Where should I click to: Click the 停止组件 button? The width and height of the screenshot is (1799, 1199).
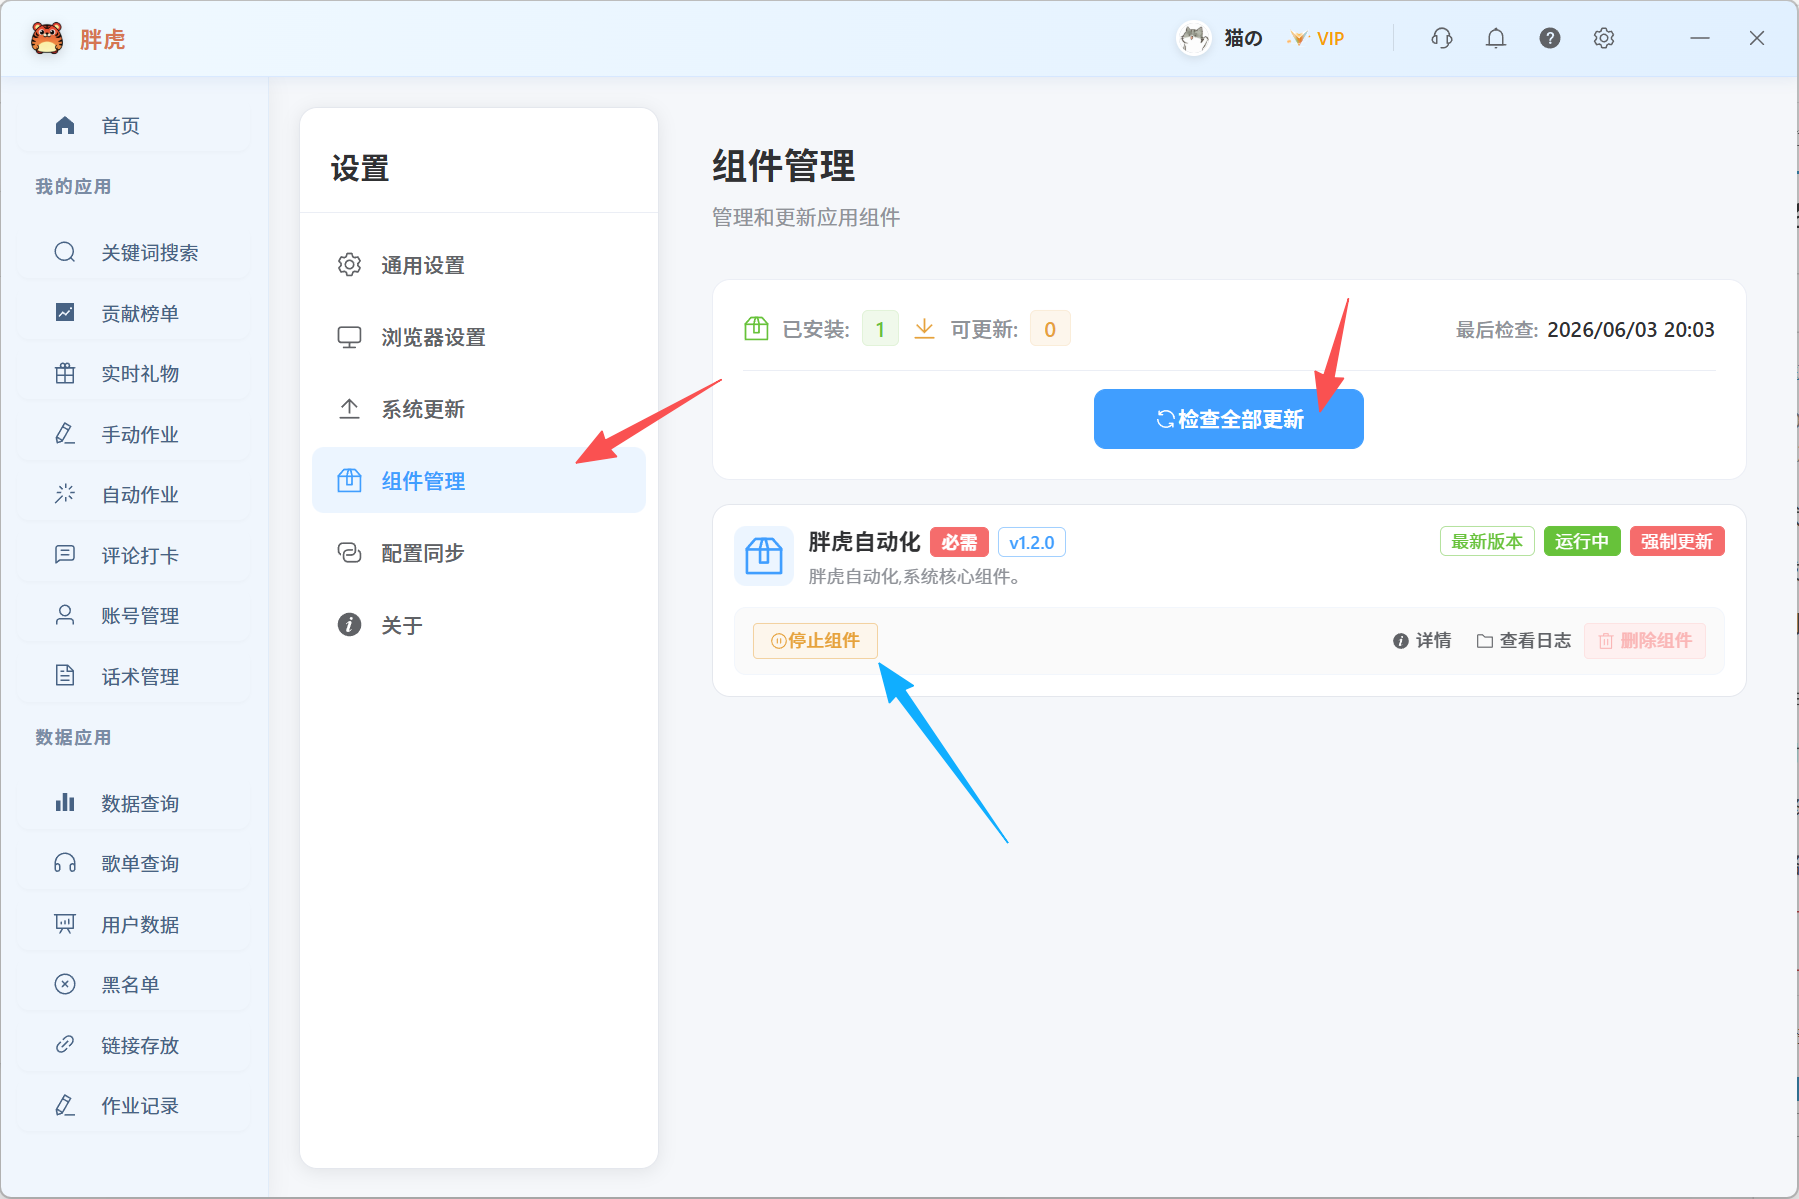[x=815, y=641]
